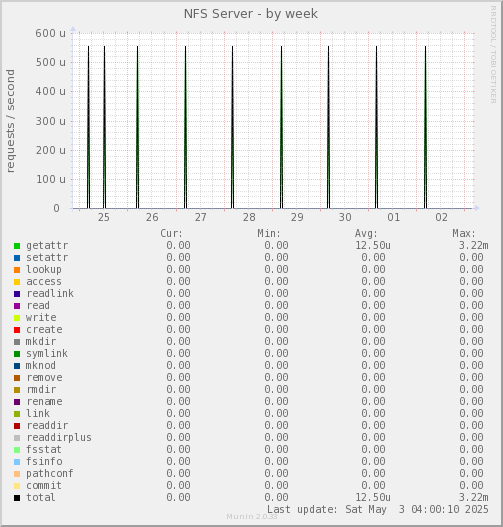Image resolution: width=503 pixels, height=527 pixels.
Task: Select the fsinfo legend label
Action: tap(44, 461)
